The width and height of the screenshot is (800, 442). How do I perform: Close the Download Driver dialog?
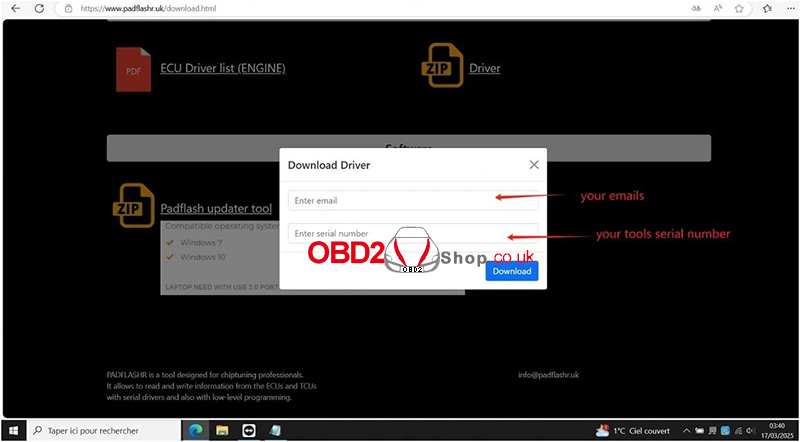click(534, 164)
